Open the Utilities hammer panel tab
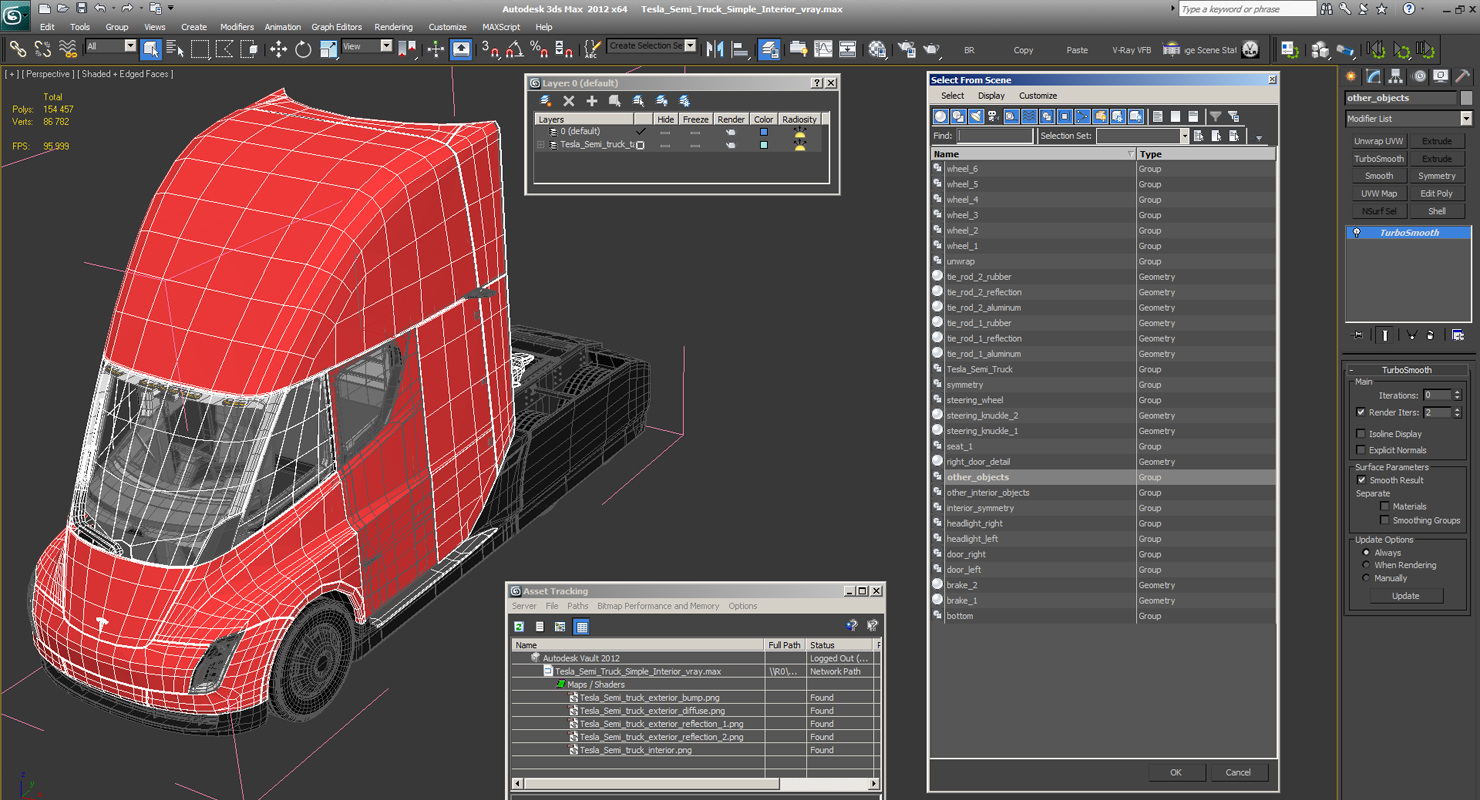 pyautogui.click(x=1463, y=76)
